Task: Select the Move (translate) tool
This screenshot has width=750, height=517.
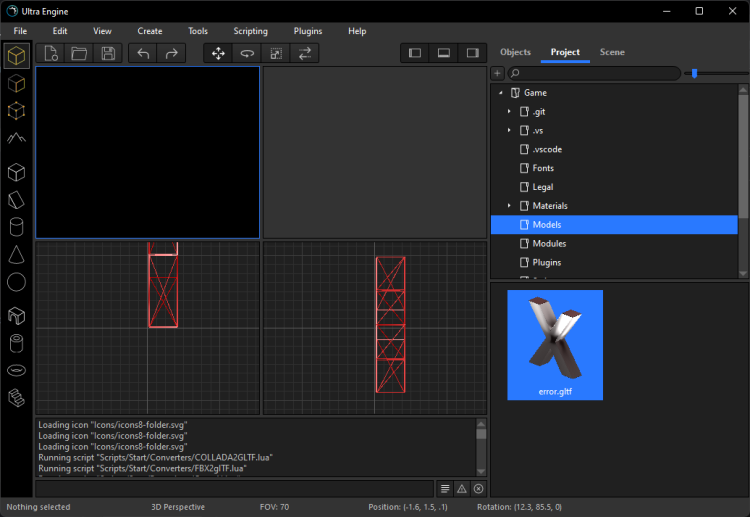Action: click(218, 53)
